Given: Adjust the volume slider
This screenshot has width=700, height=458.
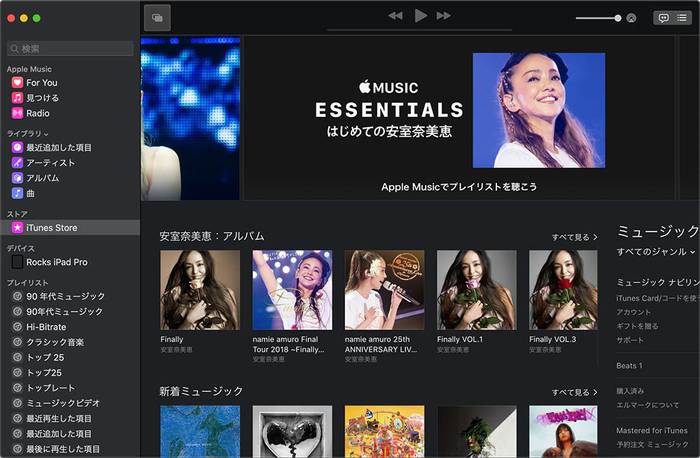Looking at the screenshot, I should (x=598, y=18).
